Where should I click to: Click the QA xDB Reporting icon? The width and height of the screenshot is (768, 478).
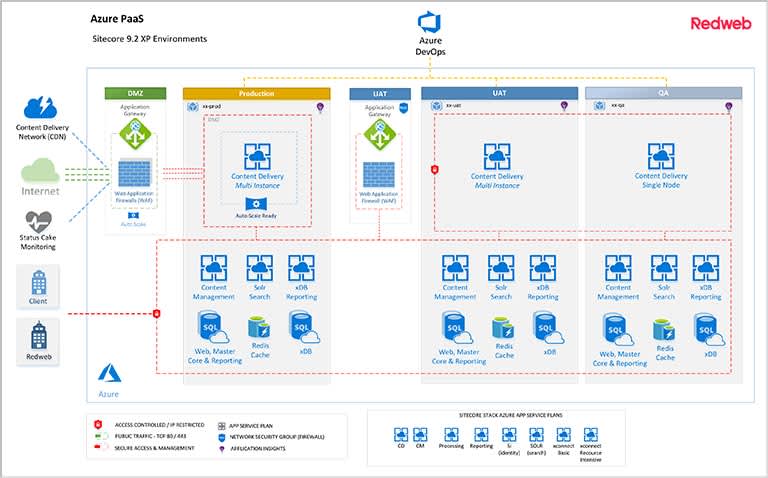(706, 268)
